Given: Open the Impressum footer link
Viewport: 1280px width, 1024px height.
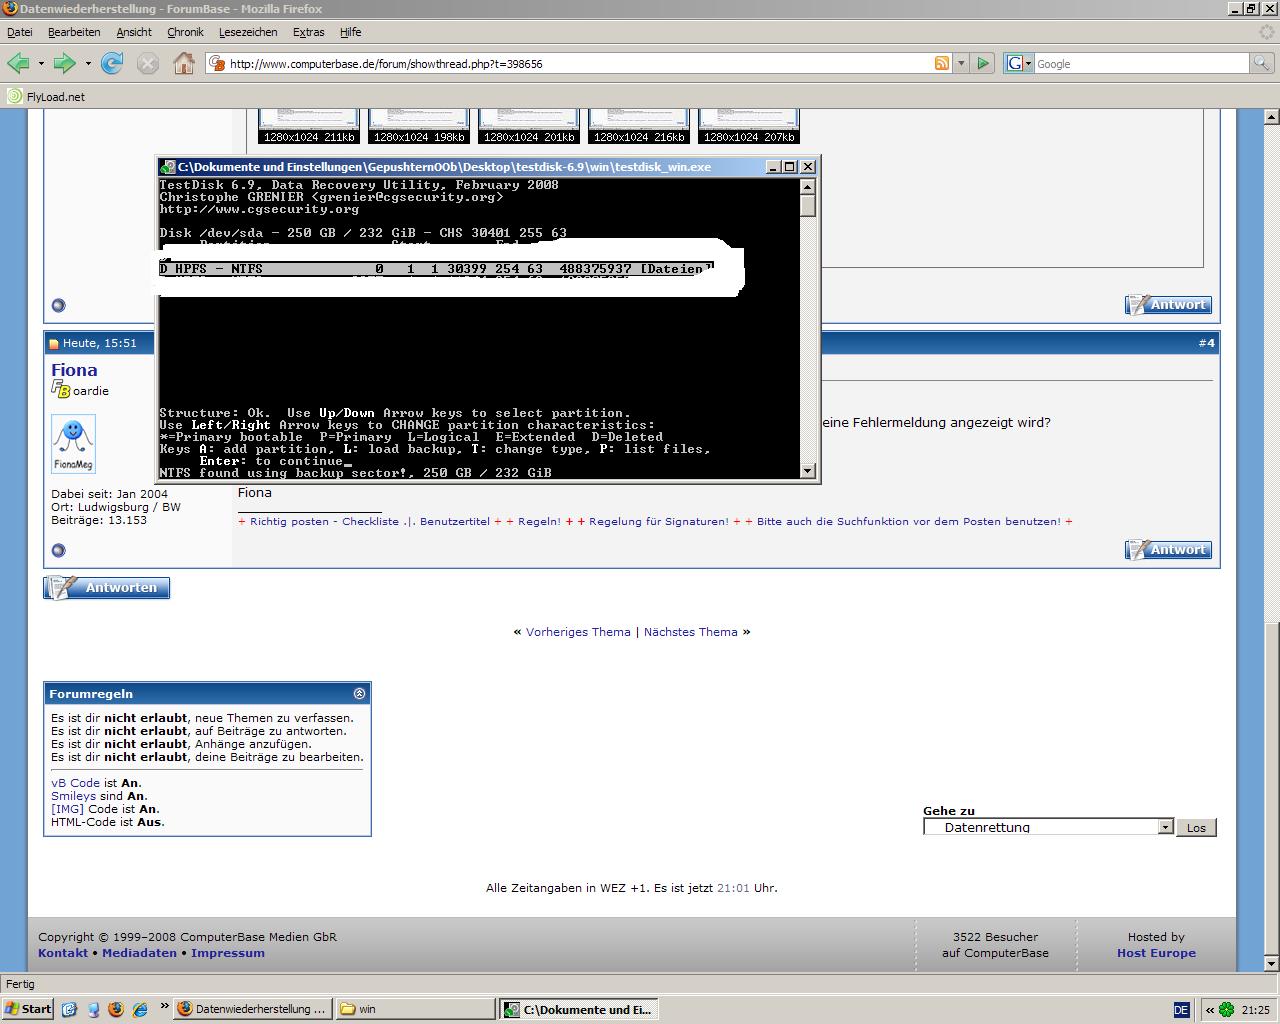Looking at the screenshot, I should (x=228, y=953).
